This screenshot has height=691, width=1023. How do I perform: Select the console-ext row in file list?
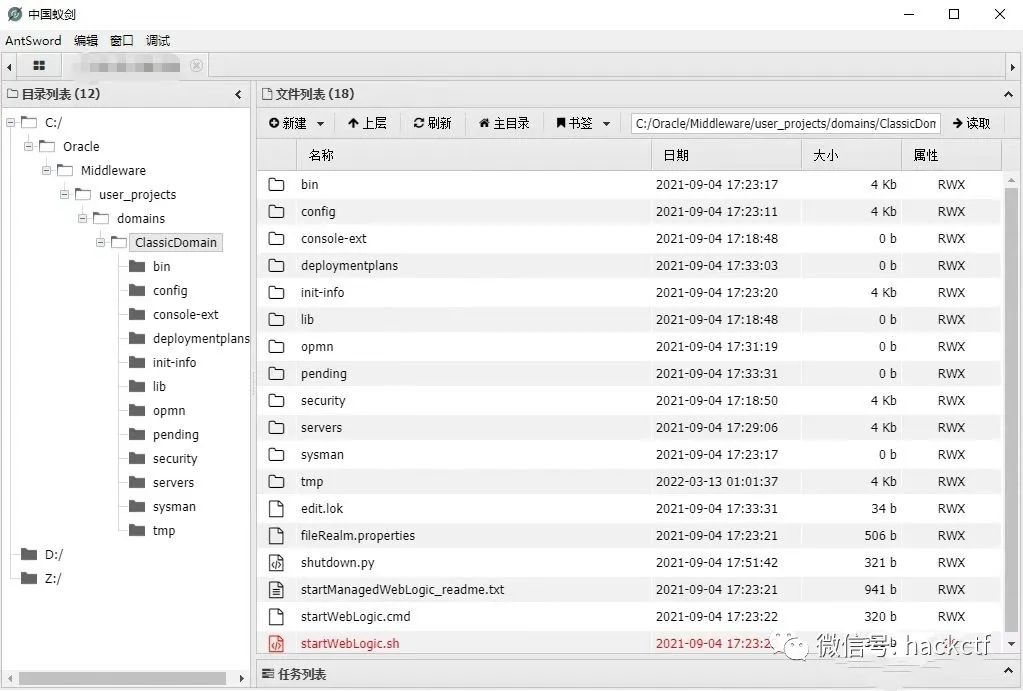tap(630, 239)
